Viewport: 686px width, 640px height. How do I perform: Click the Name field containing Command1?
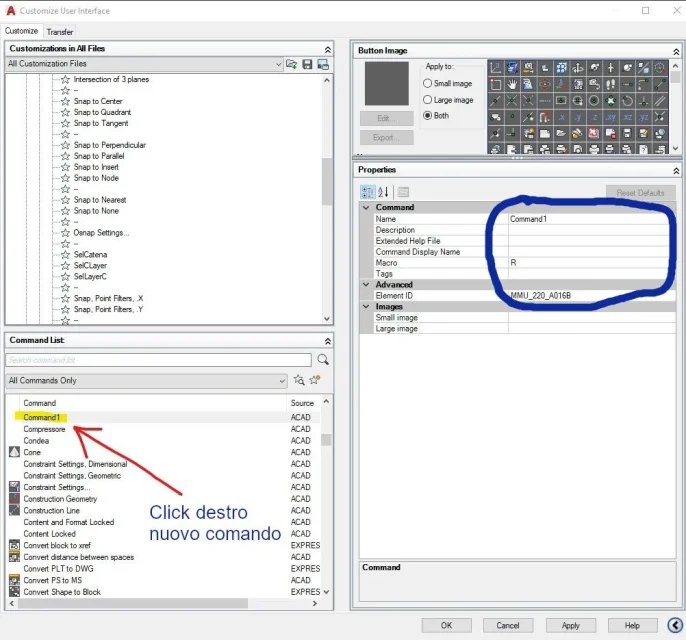click(592, 219)
